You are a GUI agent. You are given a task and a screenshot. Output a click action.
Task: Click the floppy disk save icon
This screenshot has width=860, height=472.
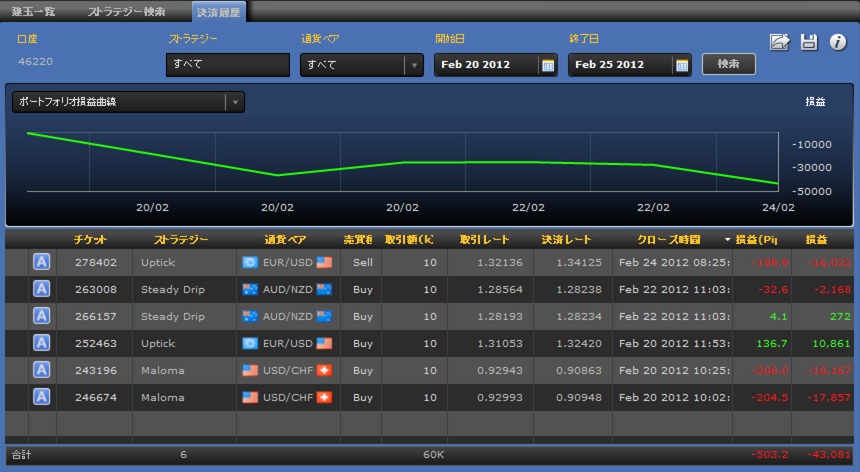pos(808,42)
